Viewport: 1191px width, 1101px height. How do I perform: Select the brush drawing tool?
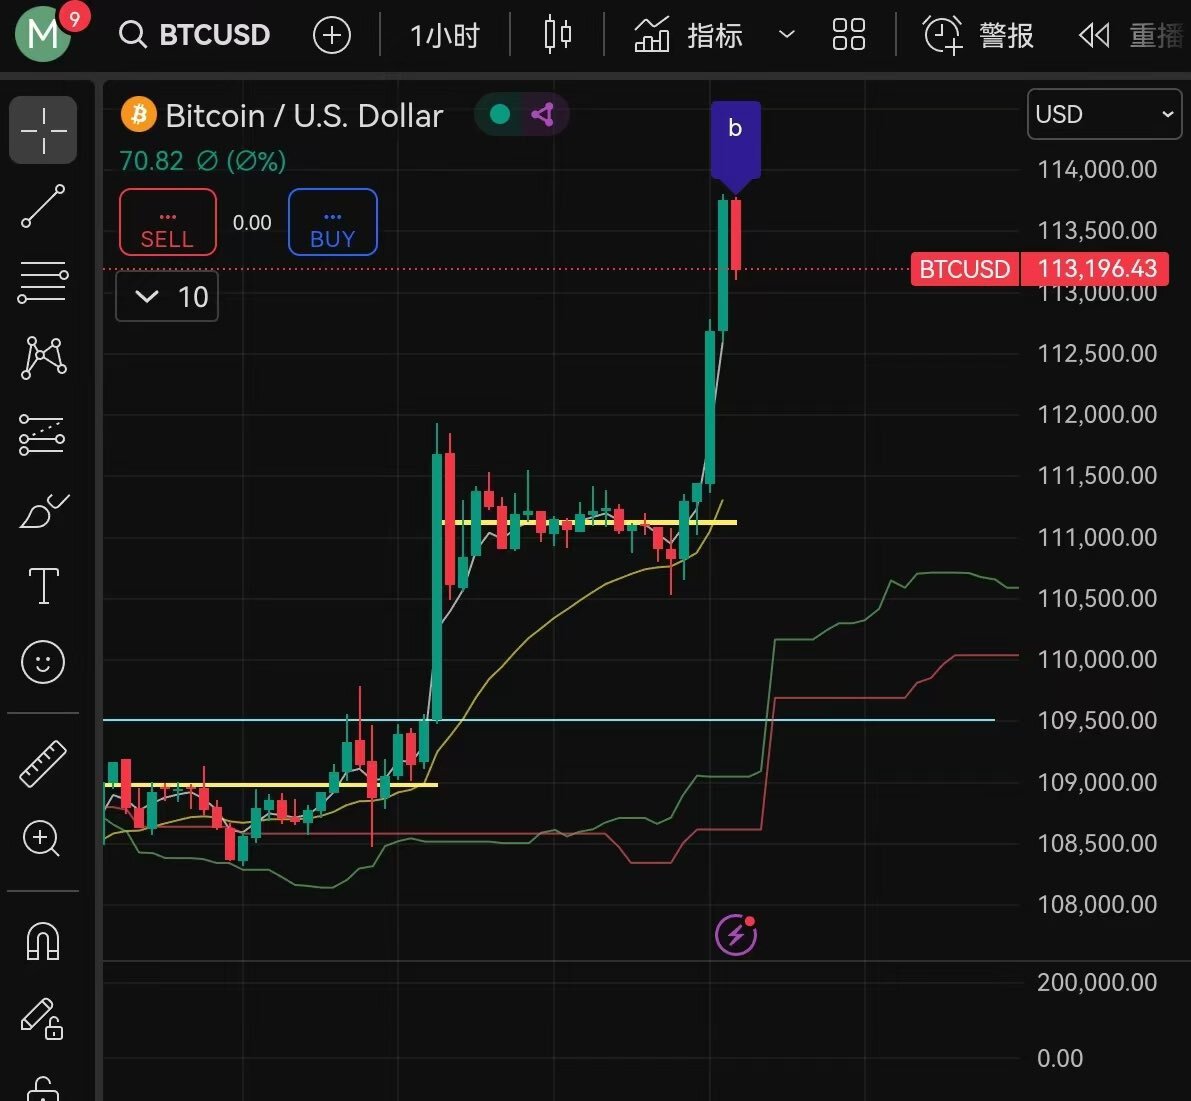pyautogui.click(x=43, y=510)
